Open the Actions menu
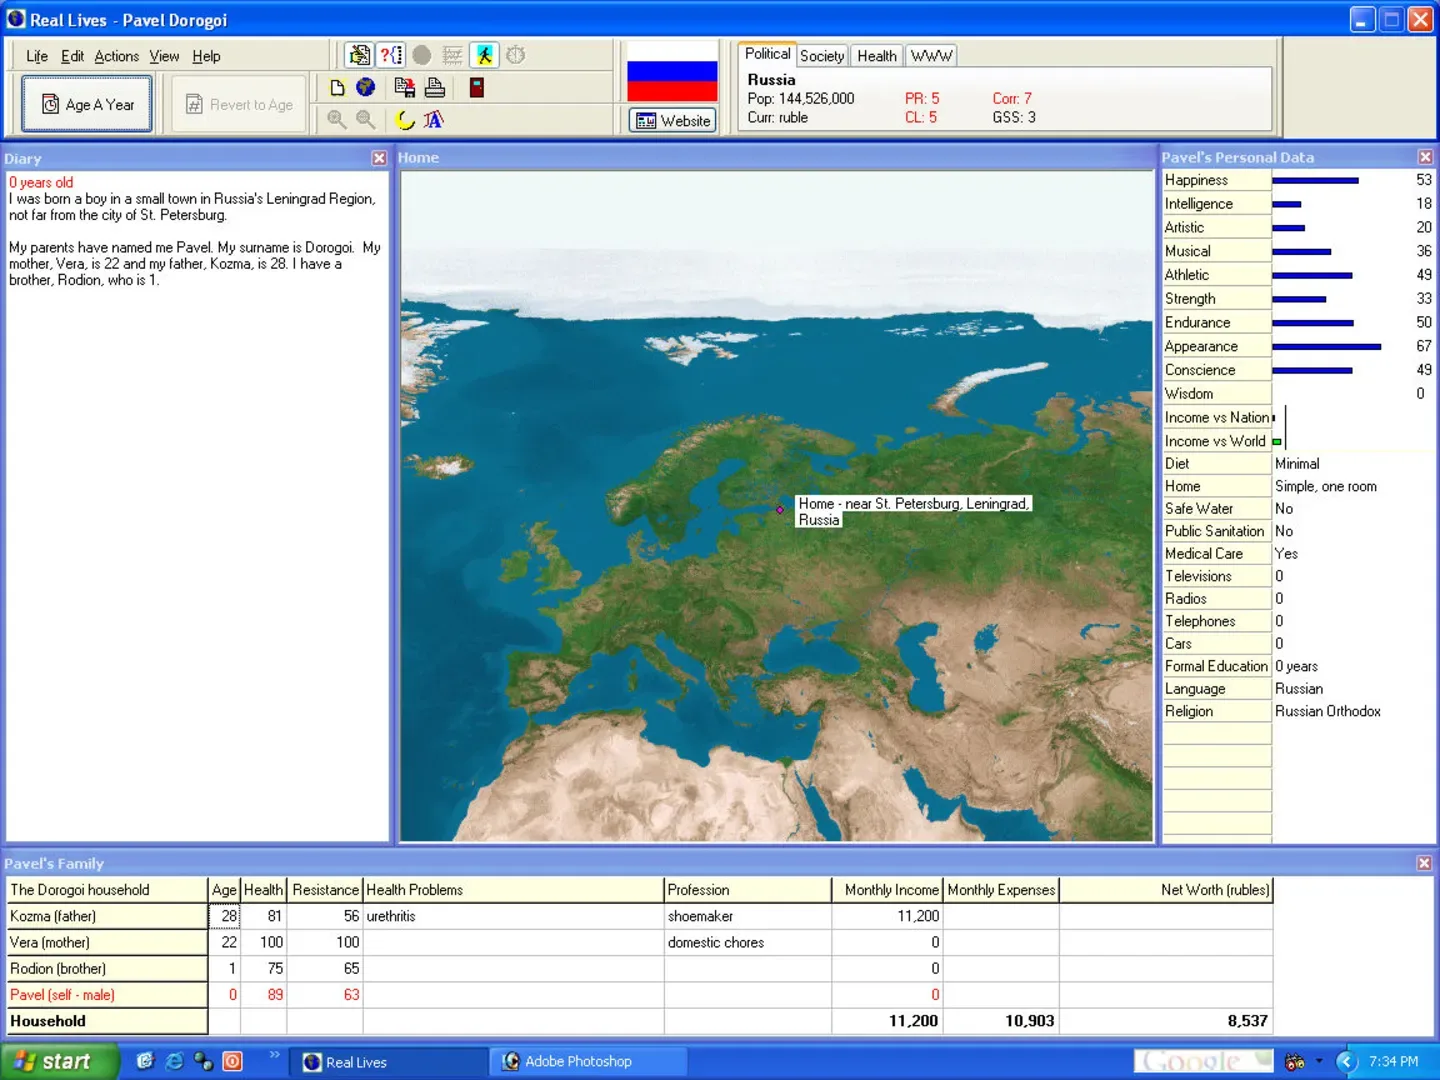This screenshot has height=1080, width=1440. point(116,56)
